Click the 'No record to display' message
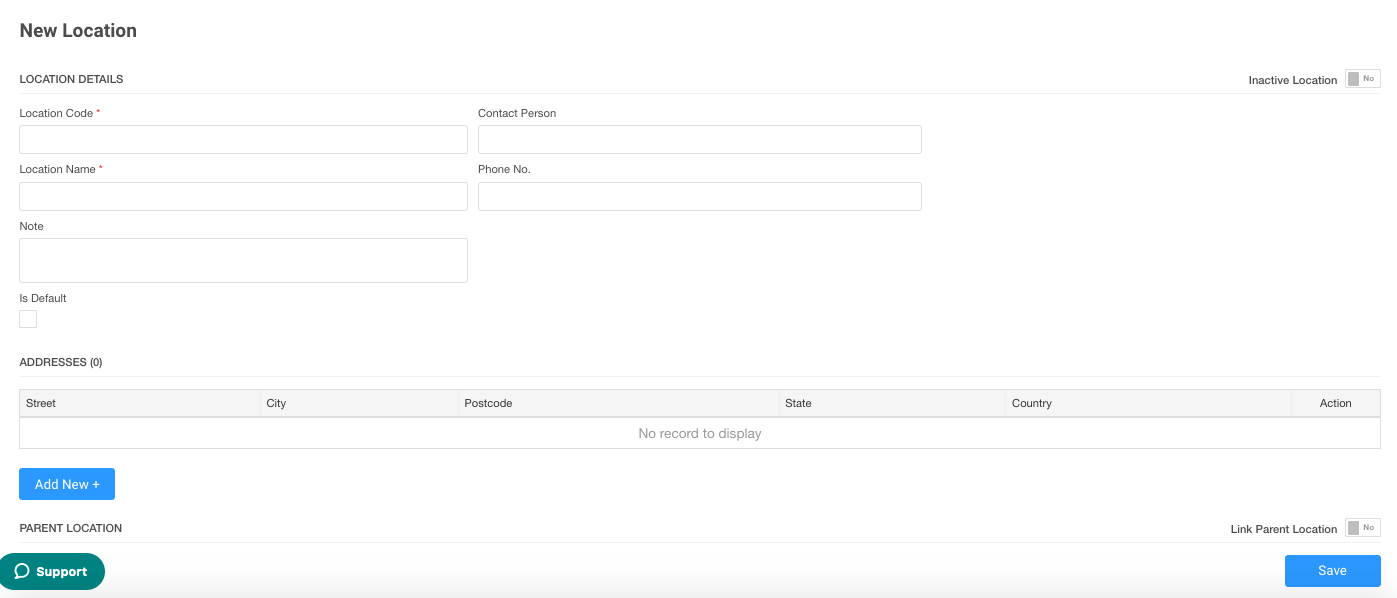Image resolution: width=1397 pixels, height=598 pixels. [700, 433]
